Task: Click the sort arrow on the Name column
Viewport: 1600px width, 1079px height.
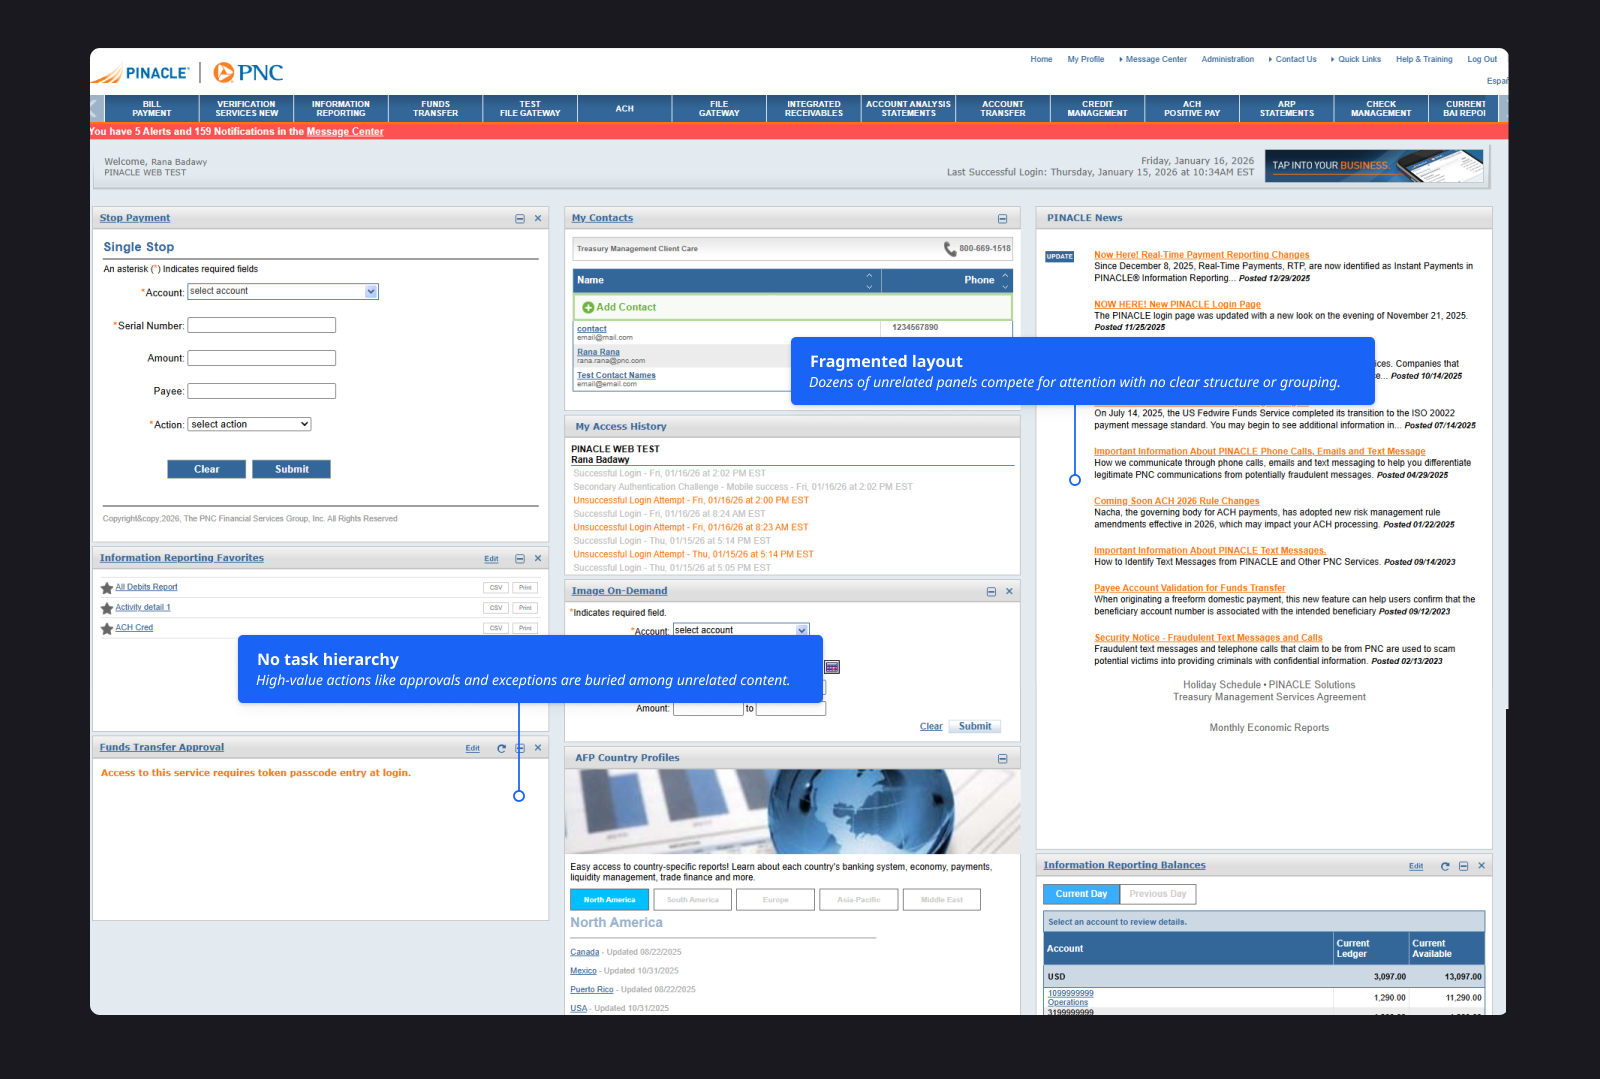Action: pyautogui.click(x=869, y=280)
